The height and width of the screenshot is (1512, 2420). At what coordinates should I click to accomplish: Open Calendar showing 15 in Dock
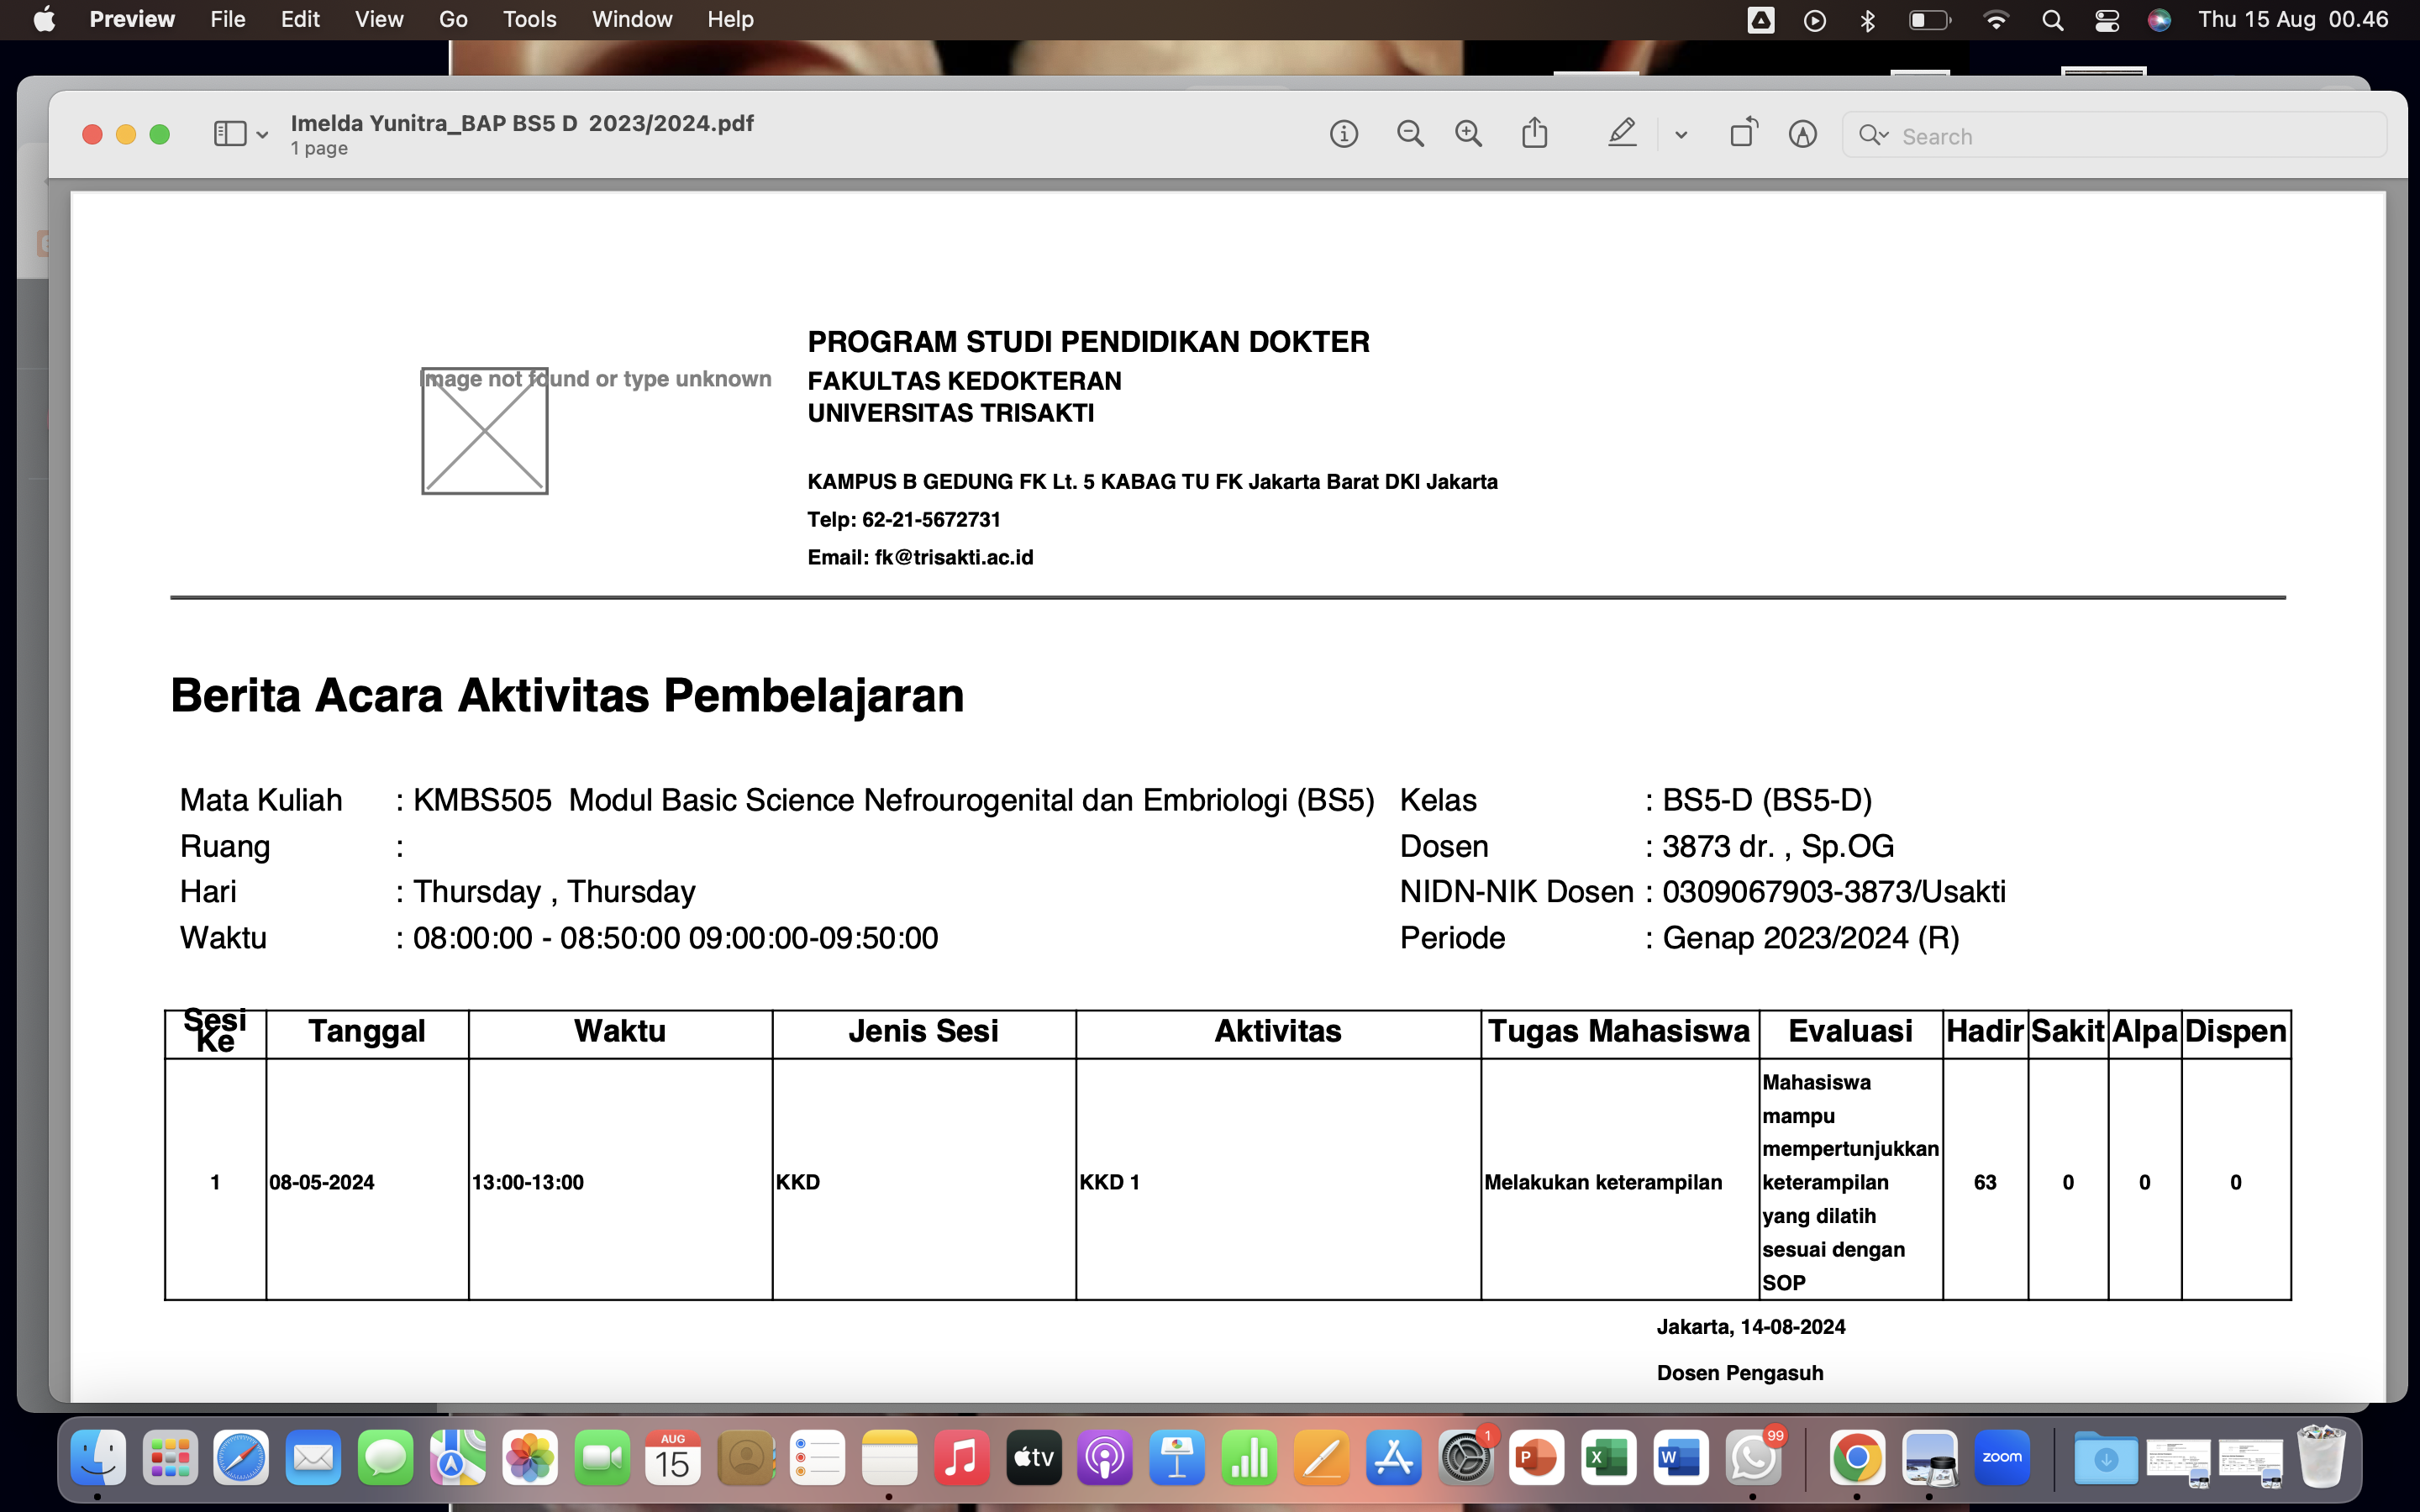click(673, 1458)
